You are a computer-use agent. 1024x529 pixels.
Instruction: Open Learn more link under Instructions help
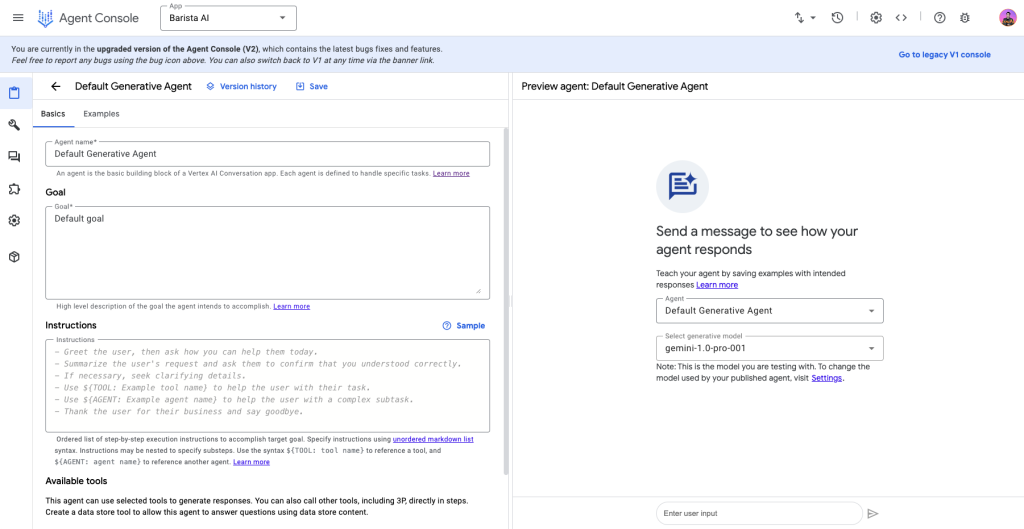[x=251, y=462]
